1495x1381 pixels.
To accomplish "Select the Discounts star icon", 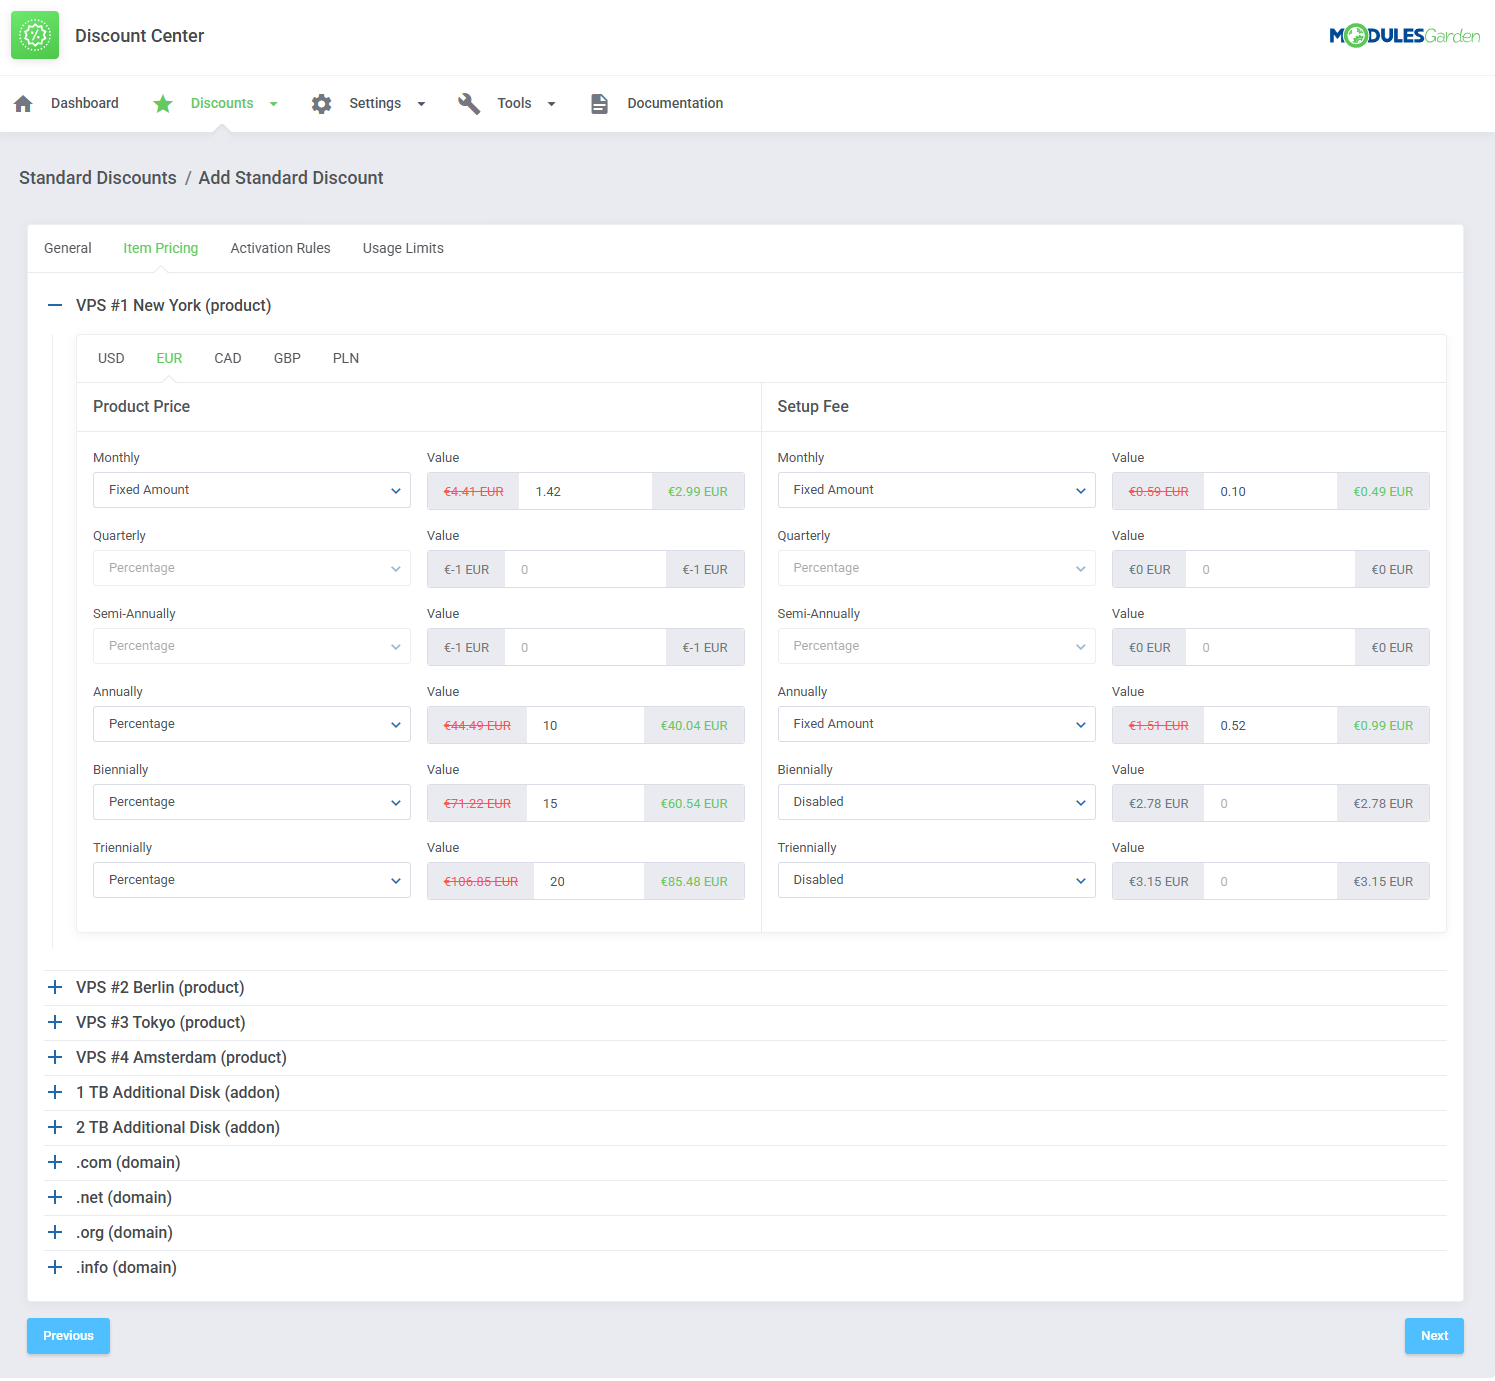I will pyautogui.click(x=163, y=103).
